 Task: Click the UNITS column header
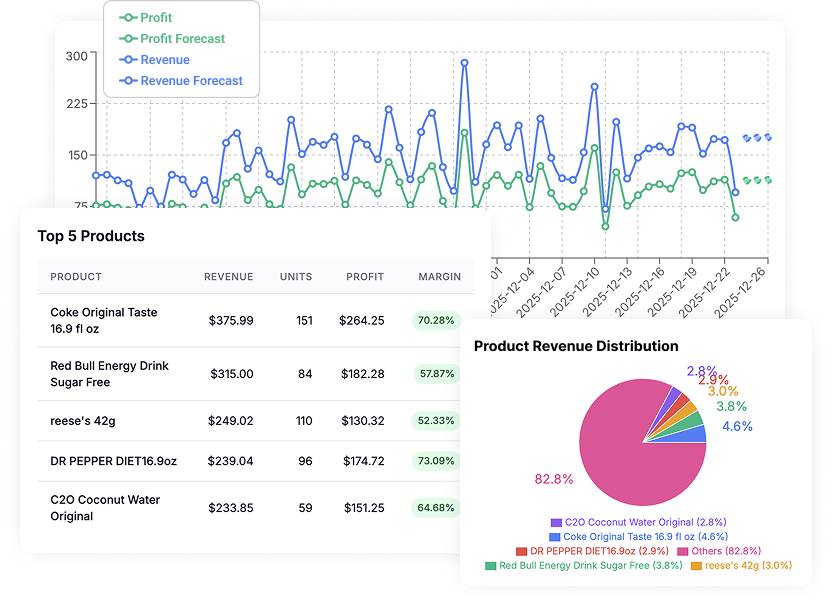[295, 277]
